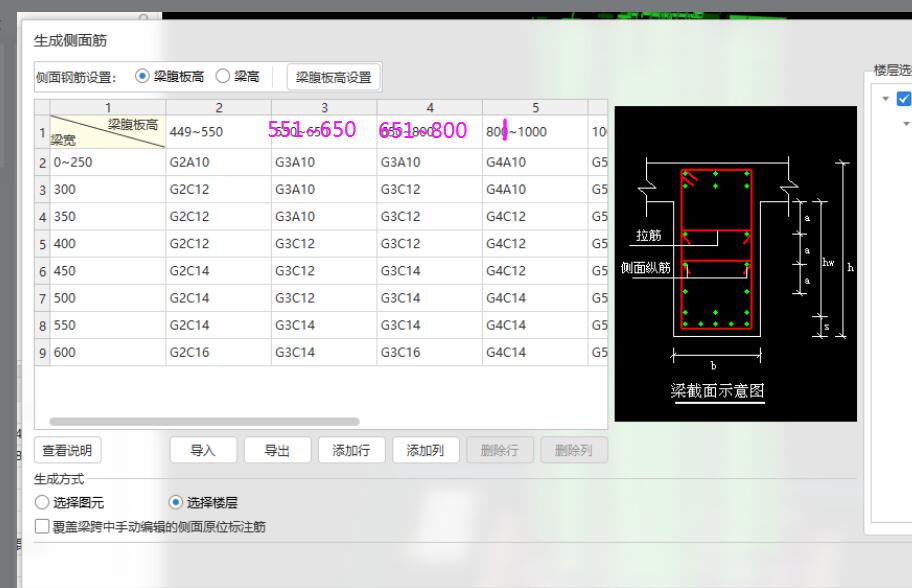Click cell G2C14 in row 450
The height and width of the screenshot is (588, 912).
tap(219, 271)
